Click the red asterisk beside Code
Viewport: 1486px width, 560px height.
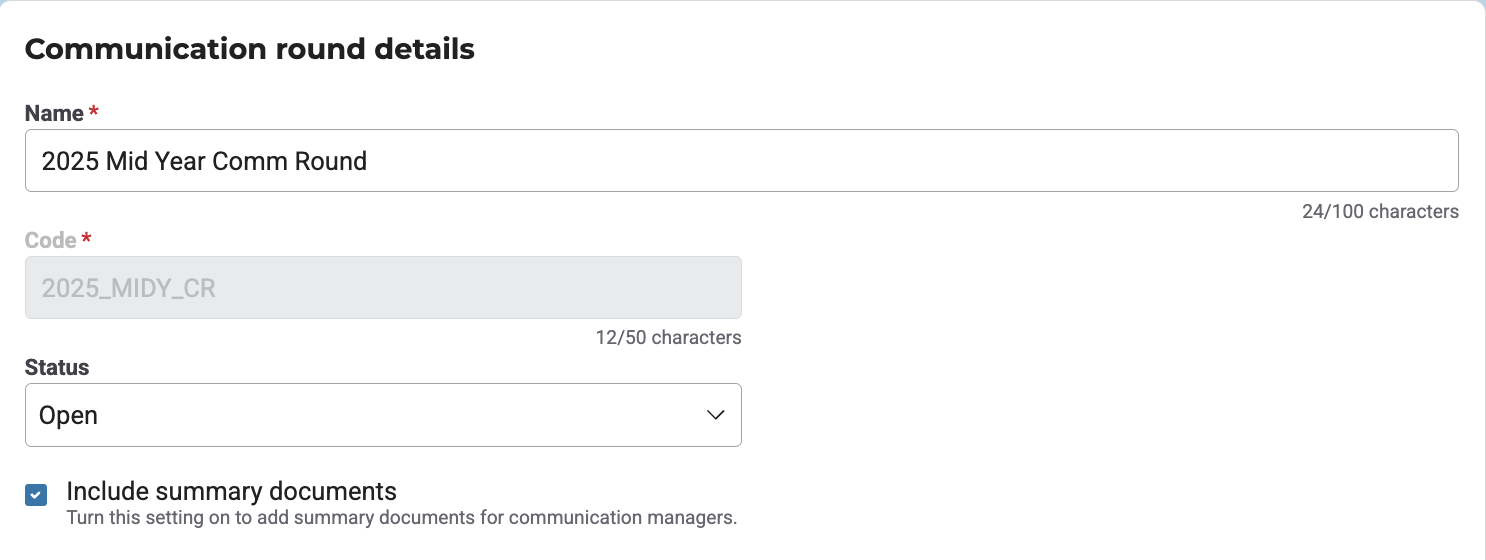[87, 239]
